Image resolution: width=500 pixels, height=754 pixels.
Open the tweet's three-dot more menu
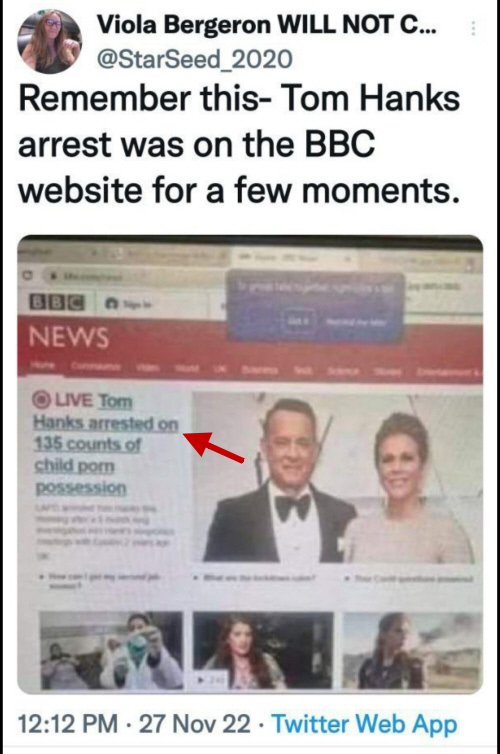coord(474,28)
